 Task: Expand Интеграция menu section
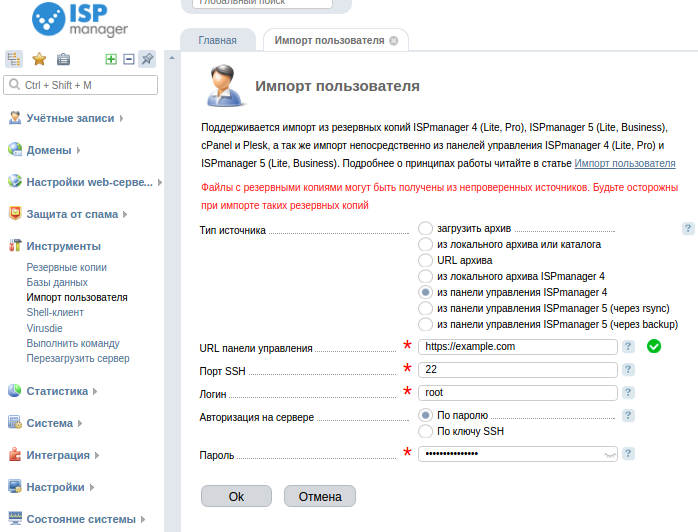97,455
